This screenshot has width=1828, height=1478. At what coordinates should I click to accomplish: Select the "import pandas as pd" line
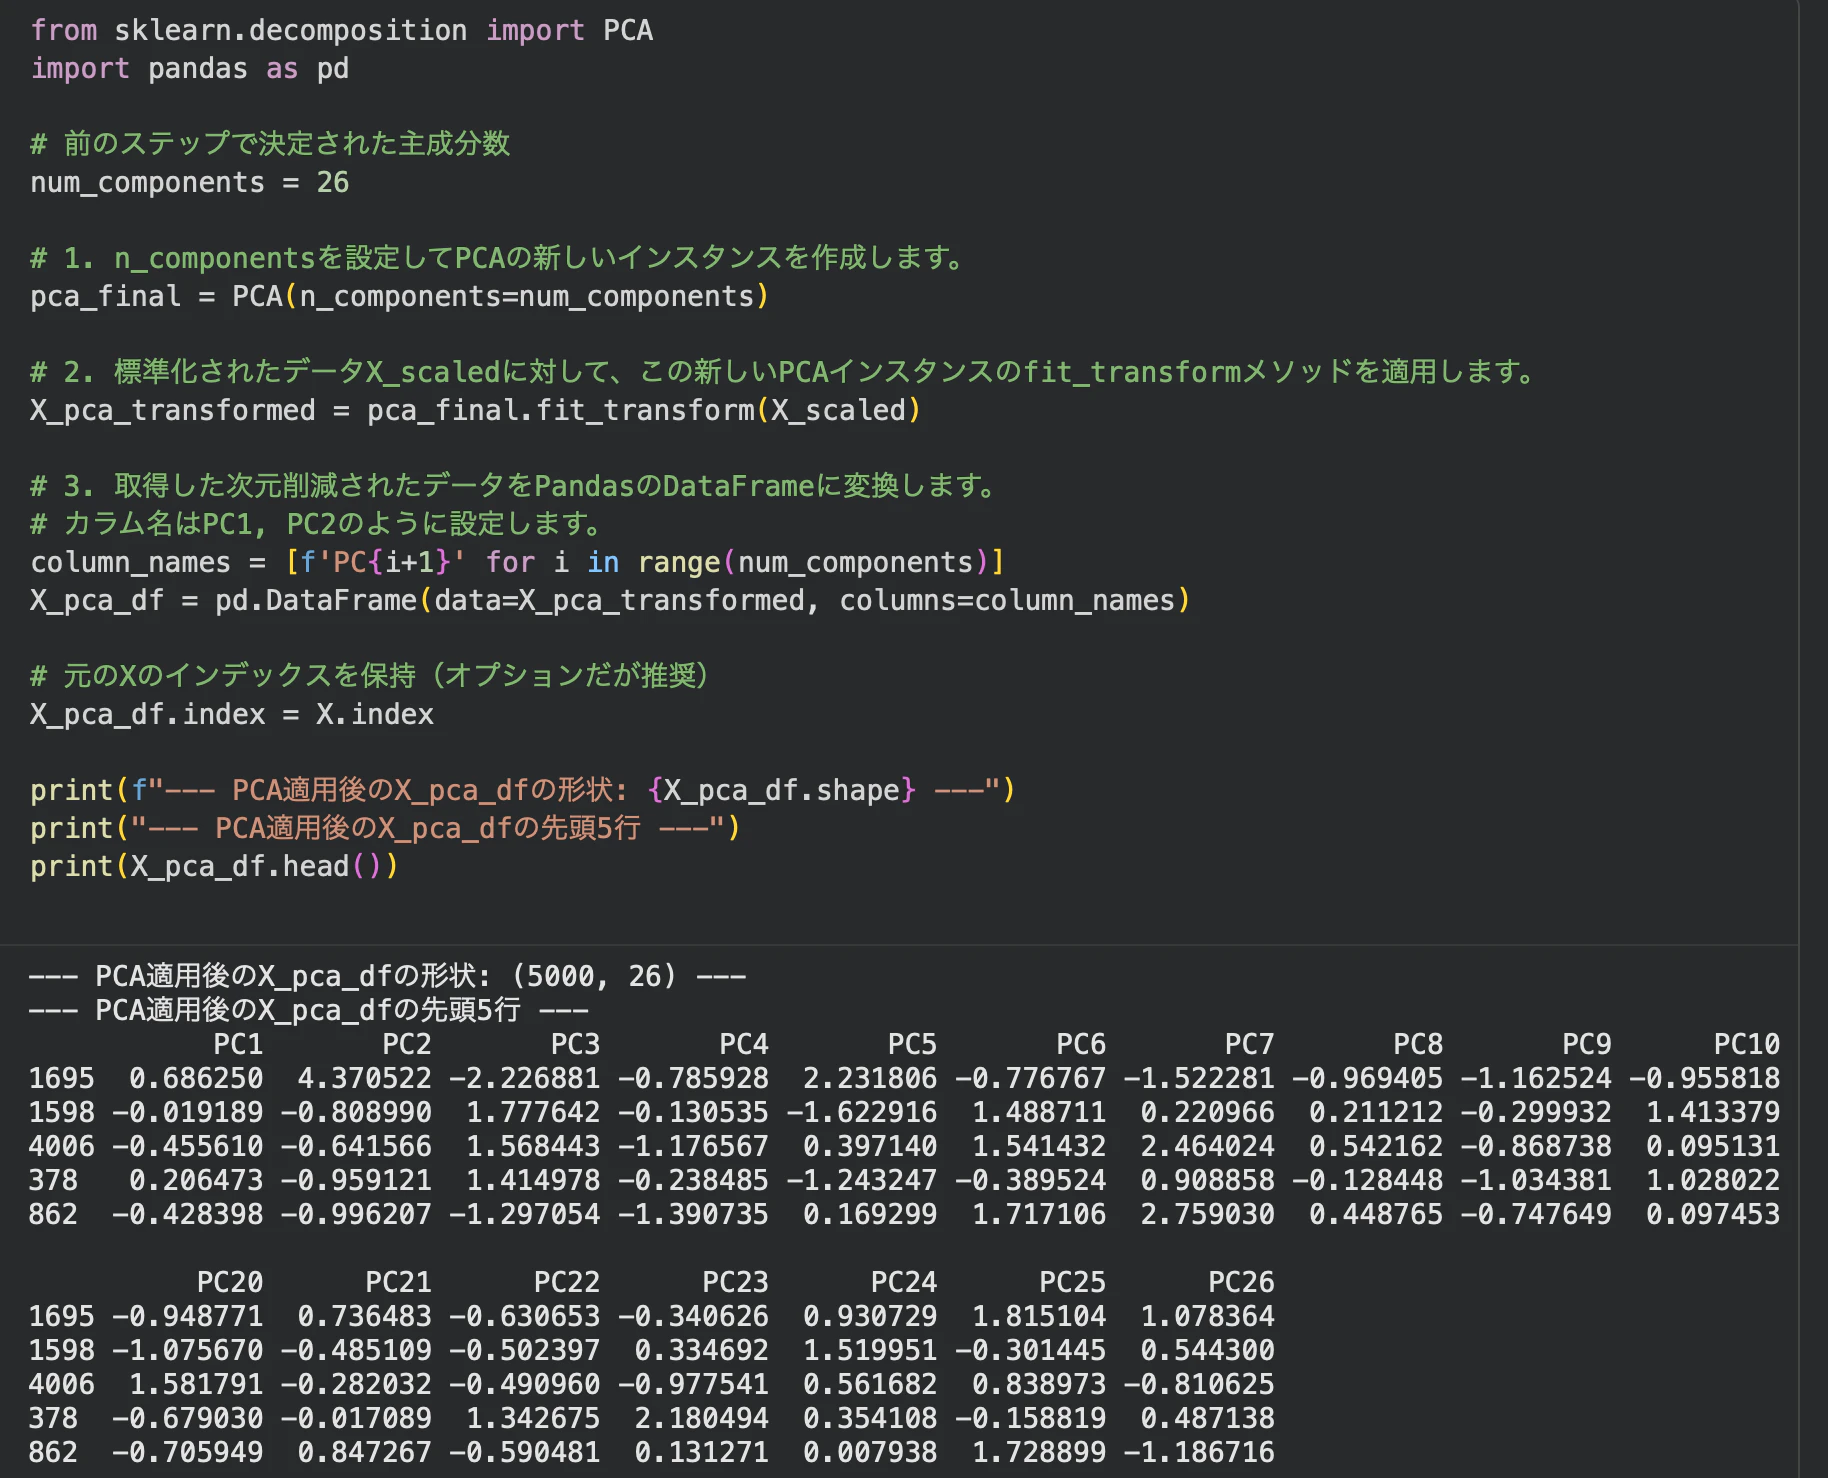point(190,68)
